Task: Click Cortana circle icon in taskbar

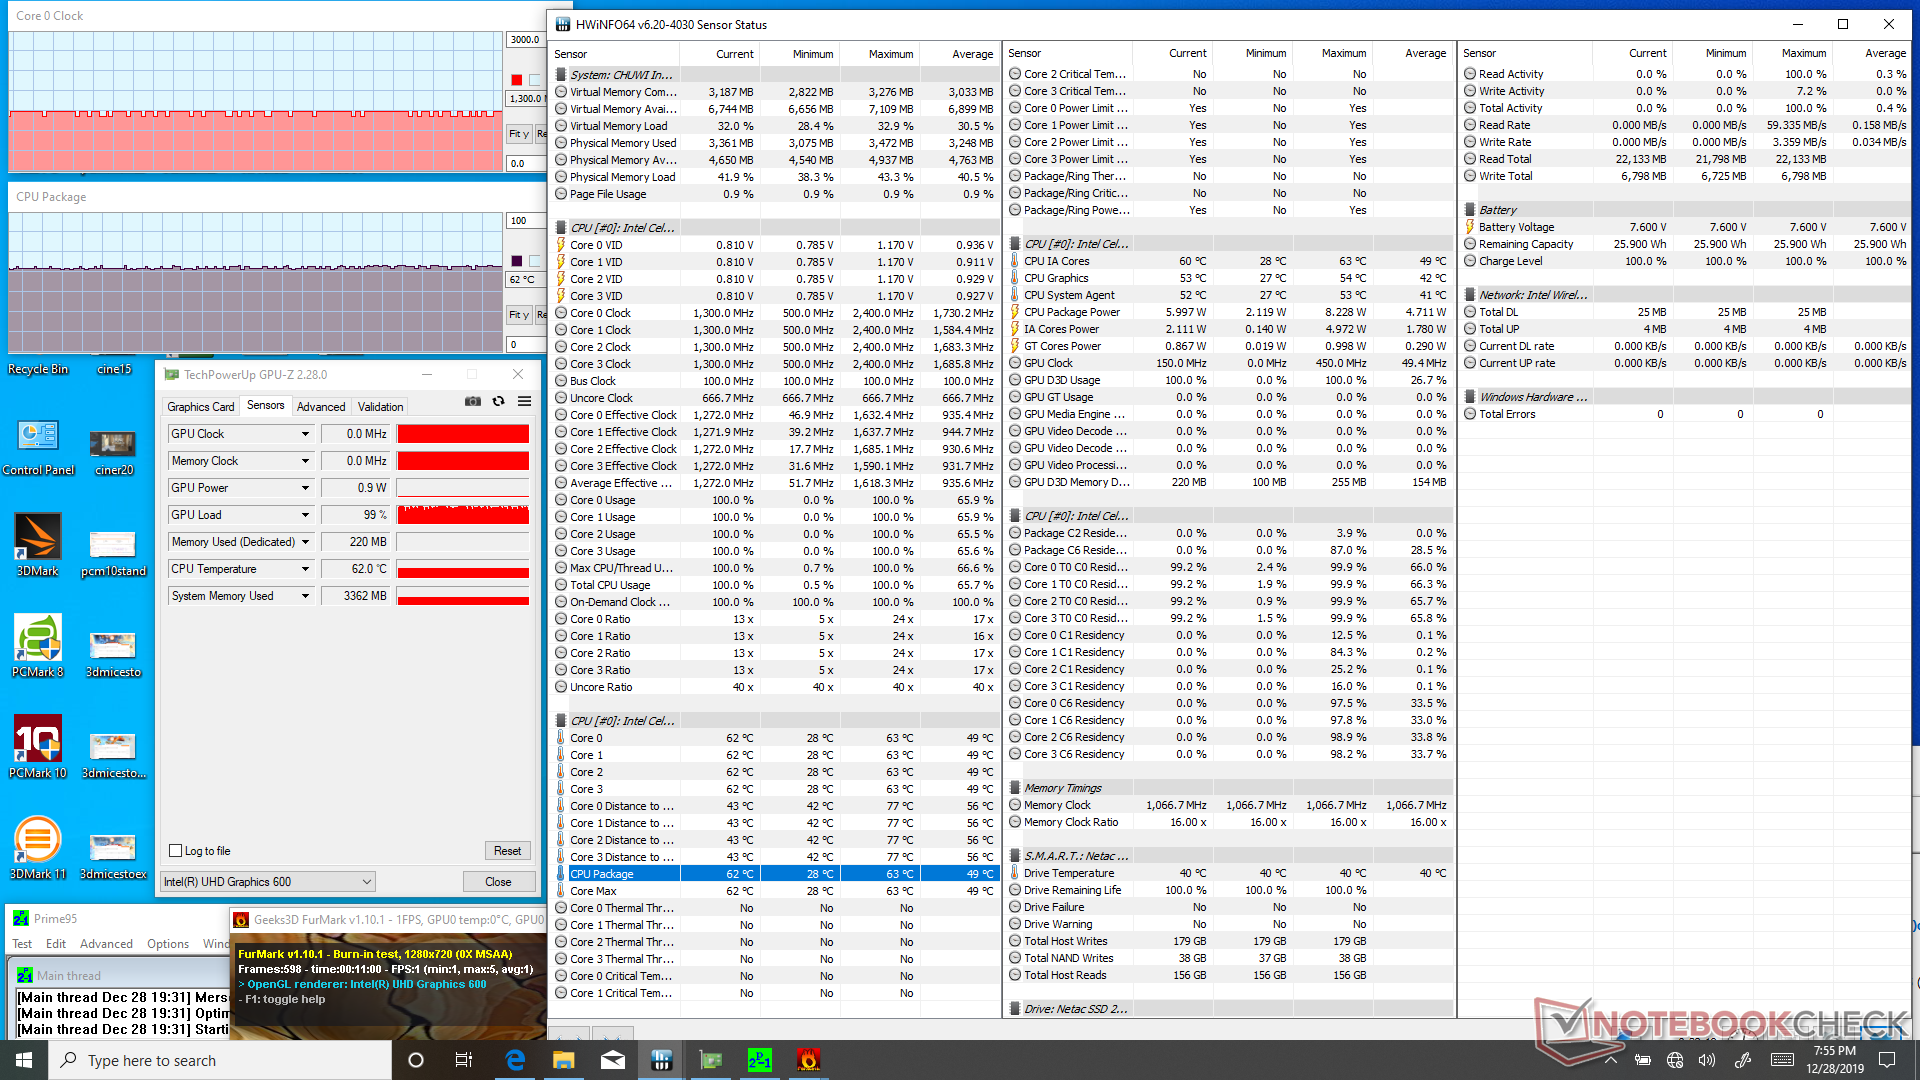Action: [x=416, y=1060]
